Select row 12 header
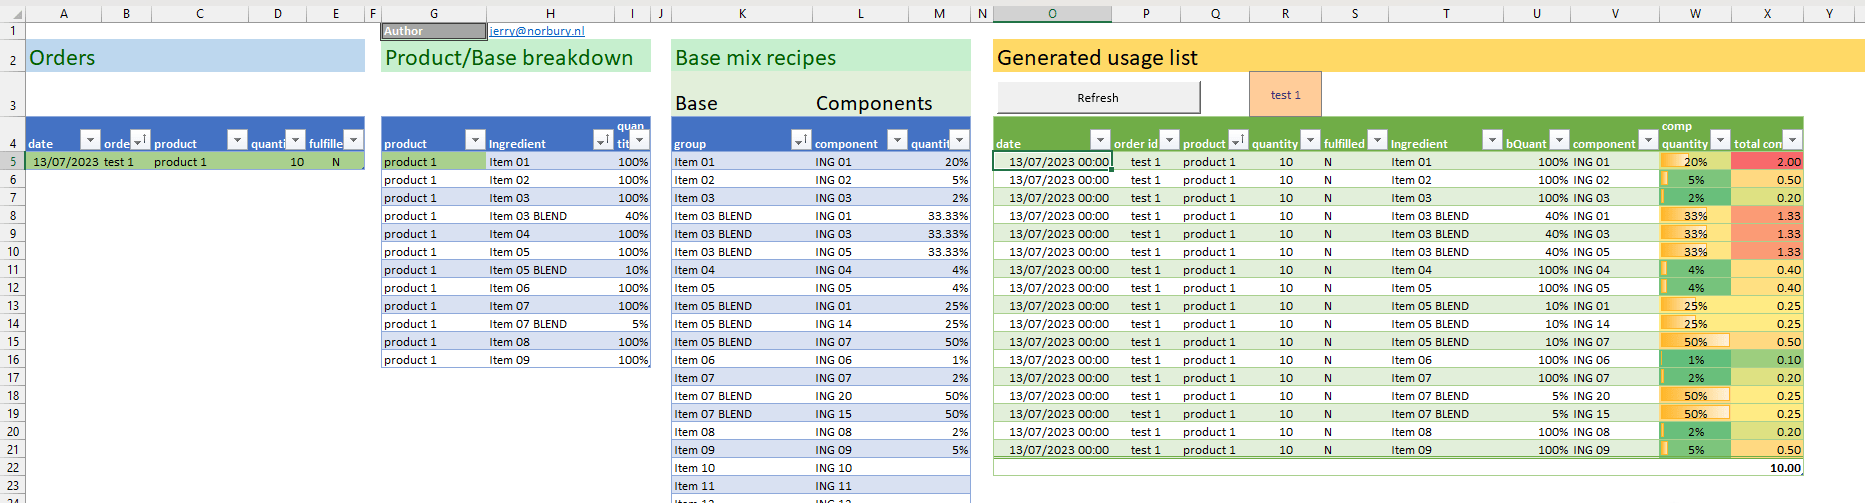 [13, 287]
